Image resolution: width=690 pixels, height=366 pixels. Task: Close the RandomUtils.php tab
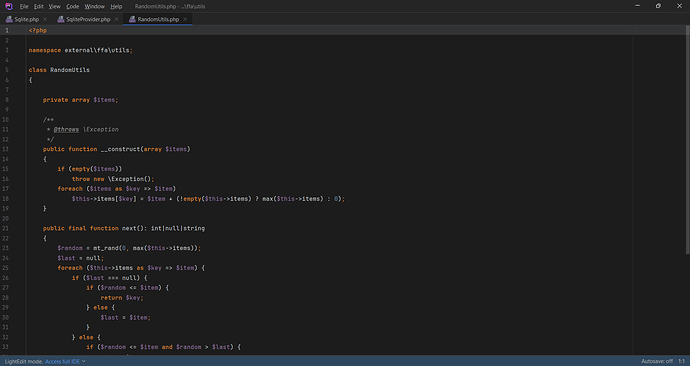pyautogui.click(x=185, y=19)
